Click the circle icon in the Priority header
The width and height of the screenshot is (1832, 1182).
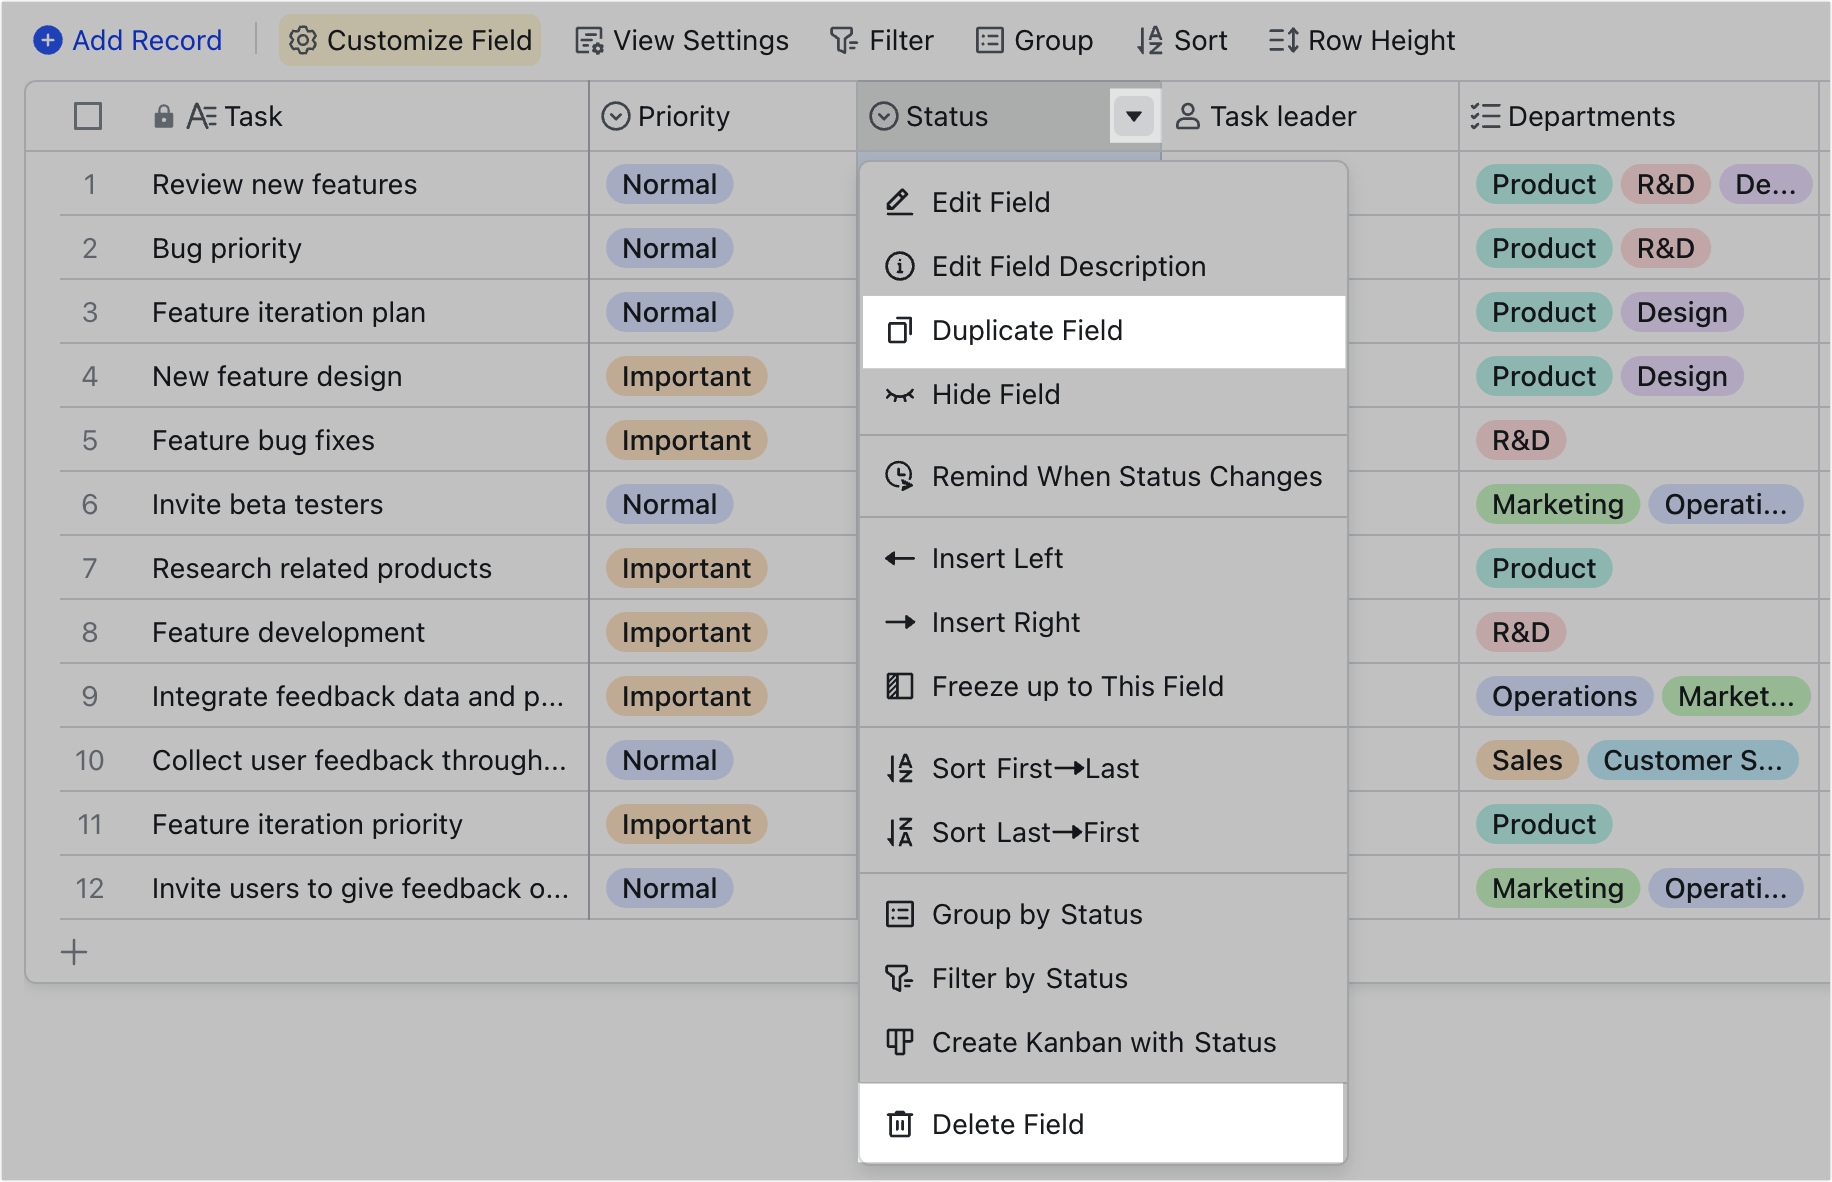(616, 116)
